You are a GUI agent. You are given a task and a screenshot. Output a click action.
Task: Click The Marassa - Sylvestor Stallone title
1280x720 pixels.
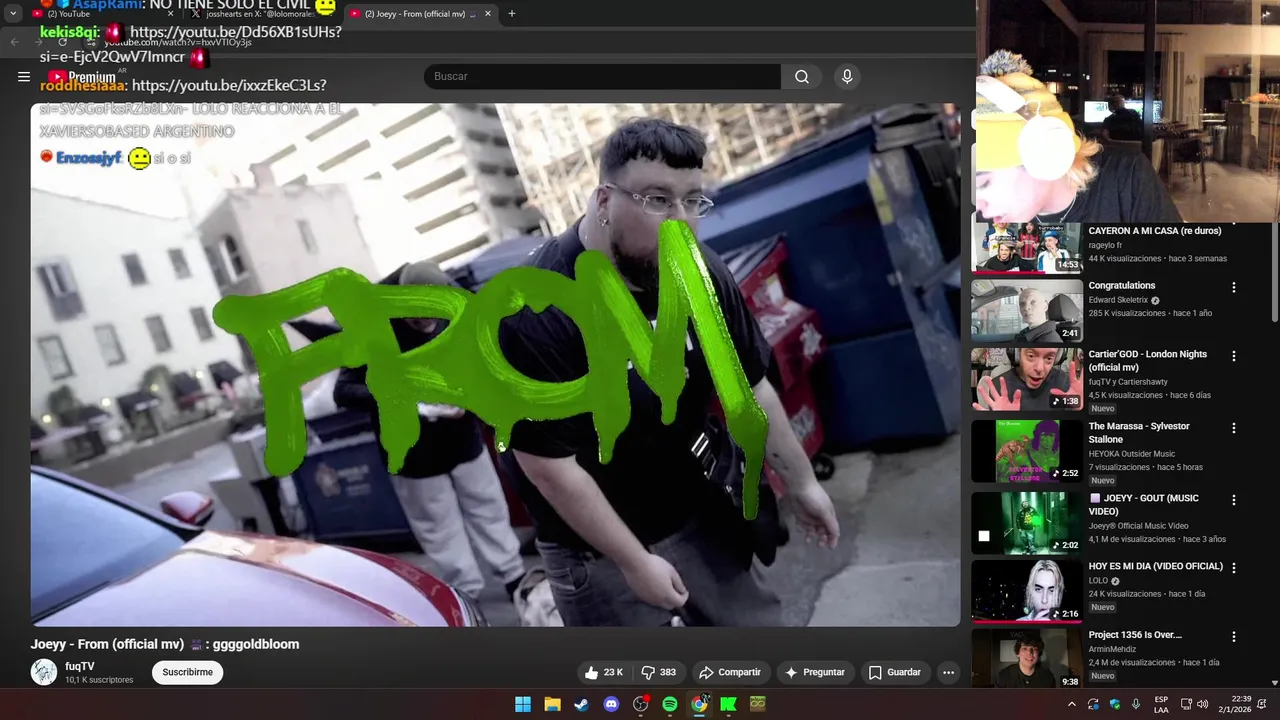coord(1139,433)
